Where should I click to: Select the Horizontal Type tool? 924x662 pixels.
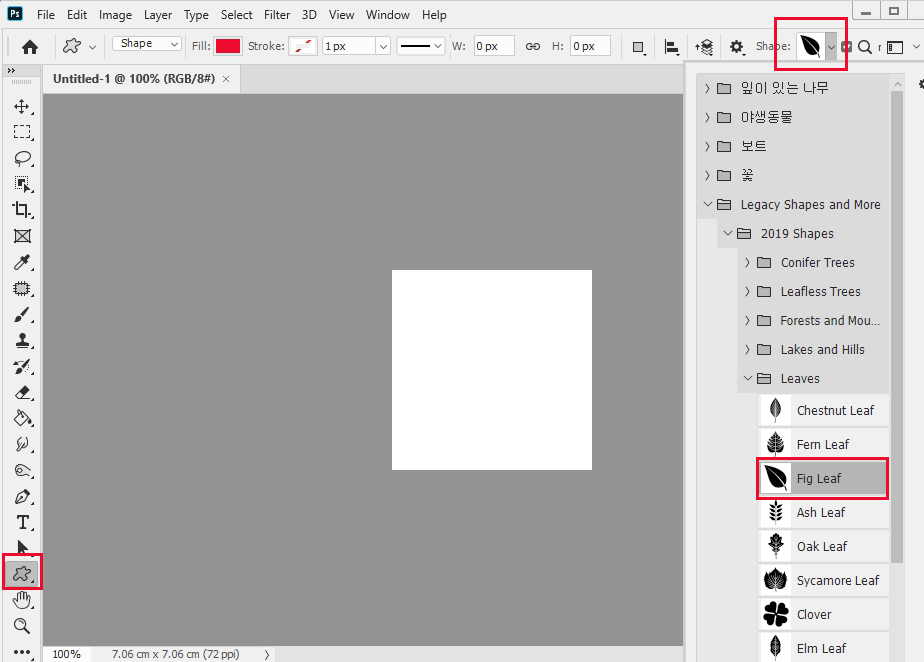pos(22,522)
